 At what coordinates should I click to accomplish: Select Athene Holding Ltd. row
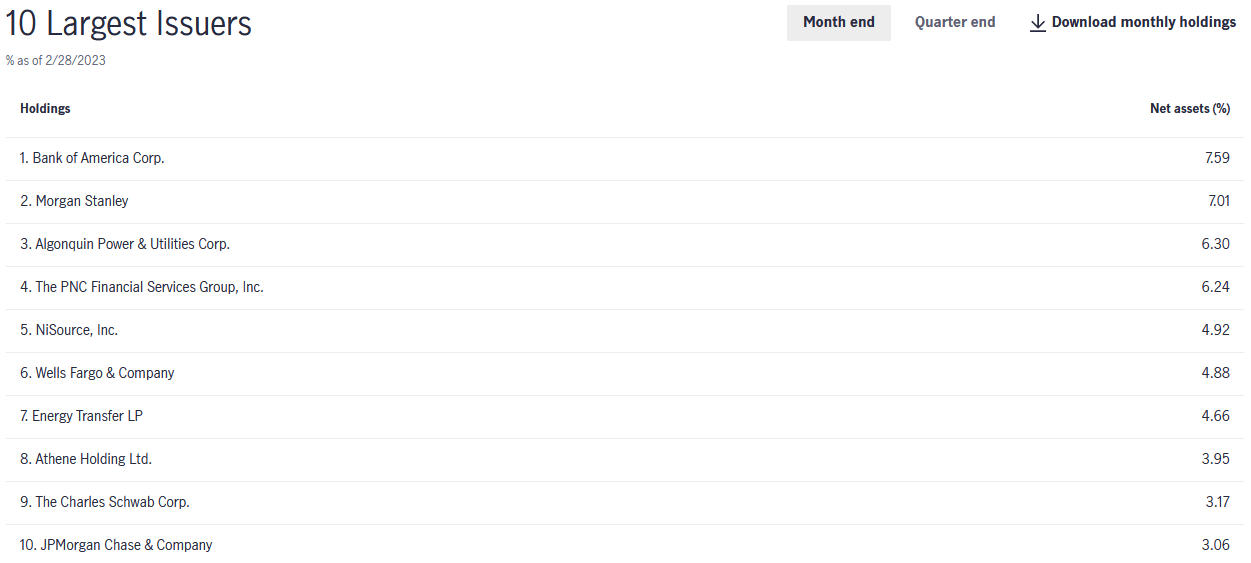[625, 459]
